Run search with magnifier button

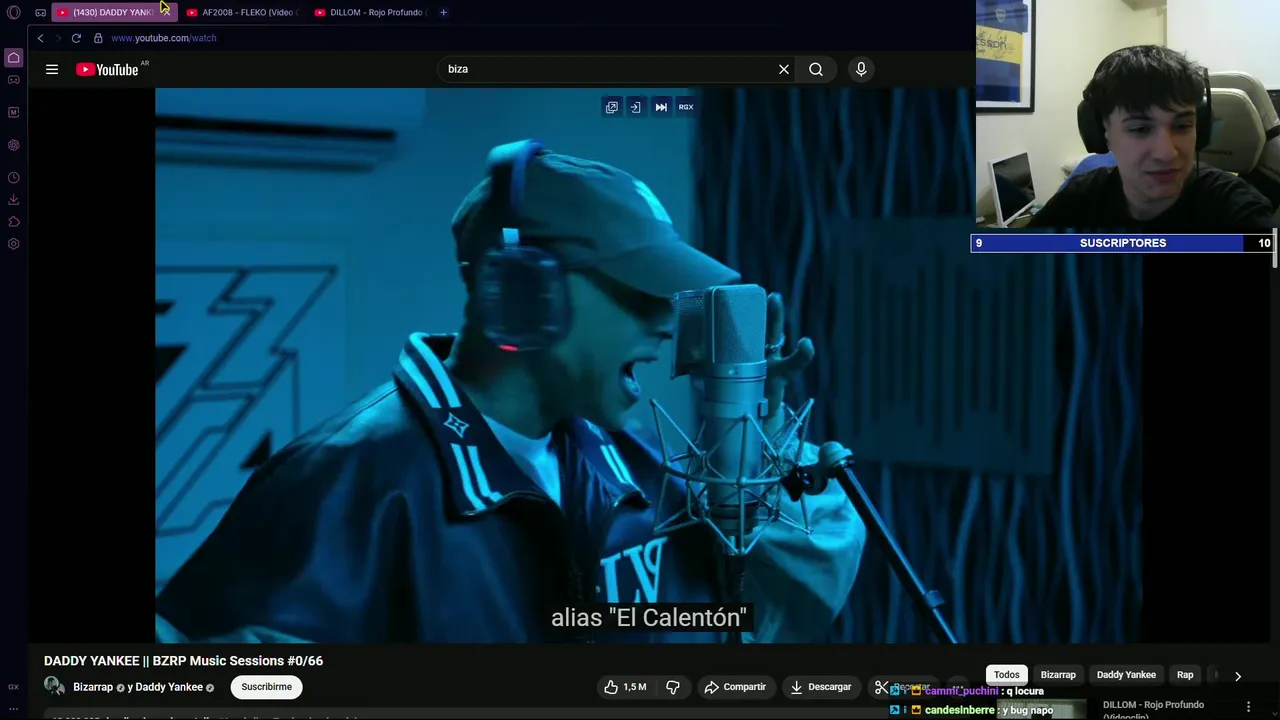(x=816, y=69)
